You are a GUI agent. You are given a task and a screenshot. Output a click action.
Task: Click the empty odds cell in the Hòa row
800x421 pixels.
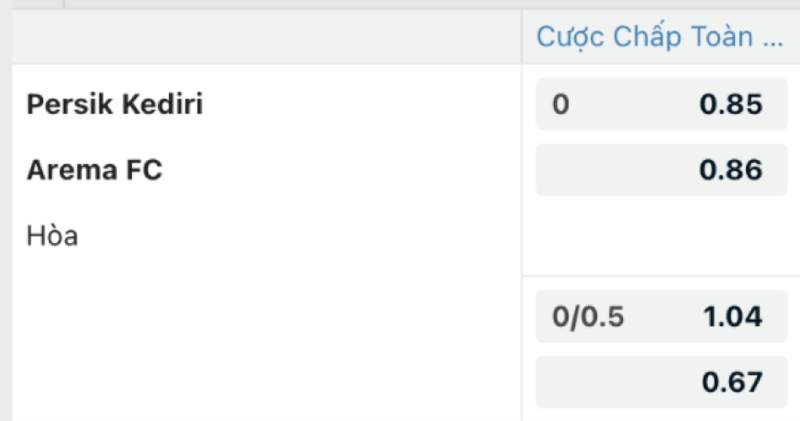[659, 236]
